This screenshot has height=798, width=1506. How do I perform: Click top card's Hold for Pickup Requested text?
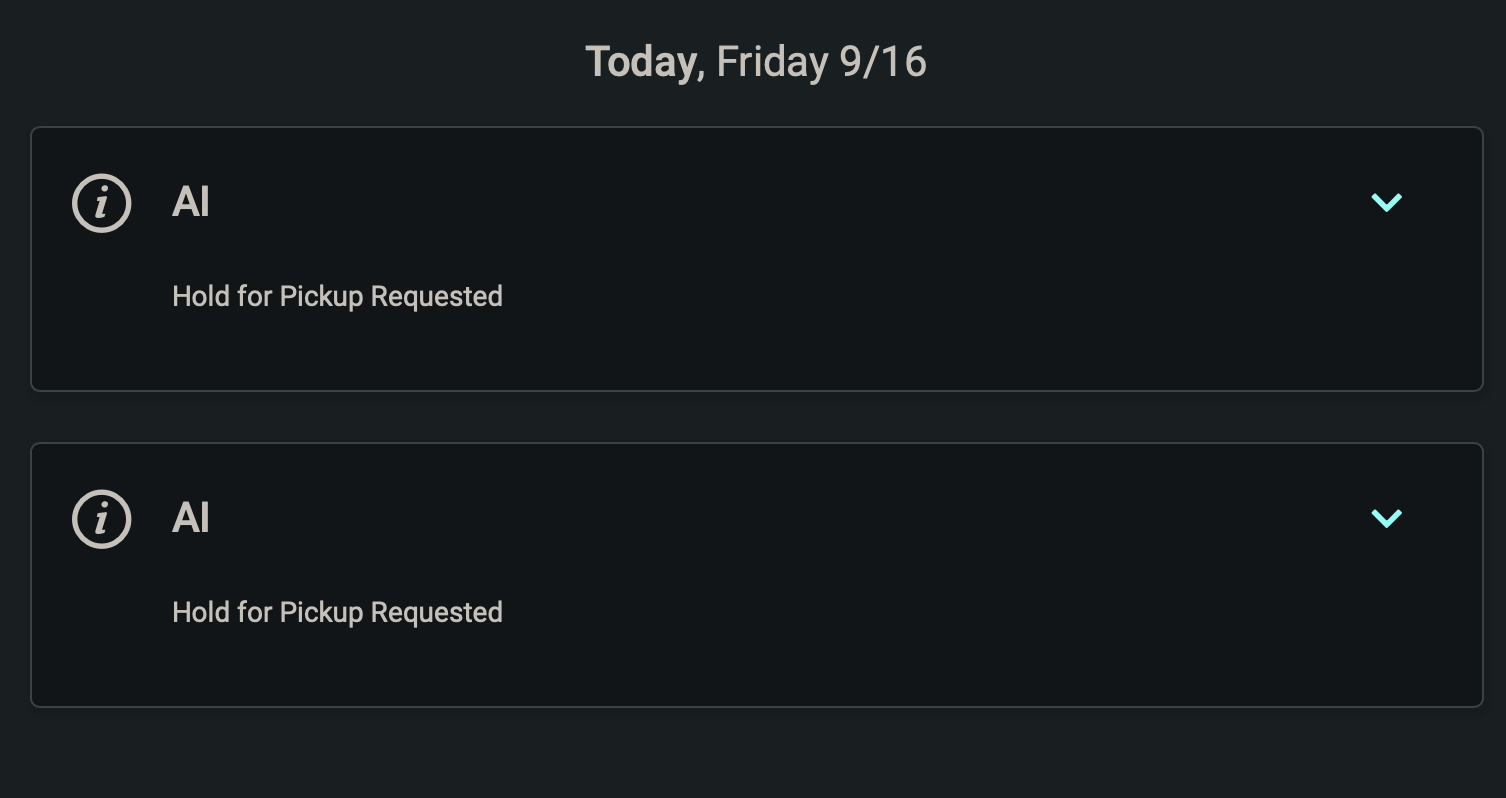337,297
